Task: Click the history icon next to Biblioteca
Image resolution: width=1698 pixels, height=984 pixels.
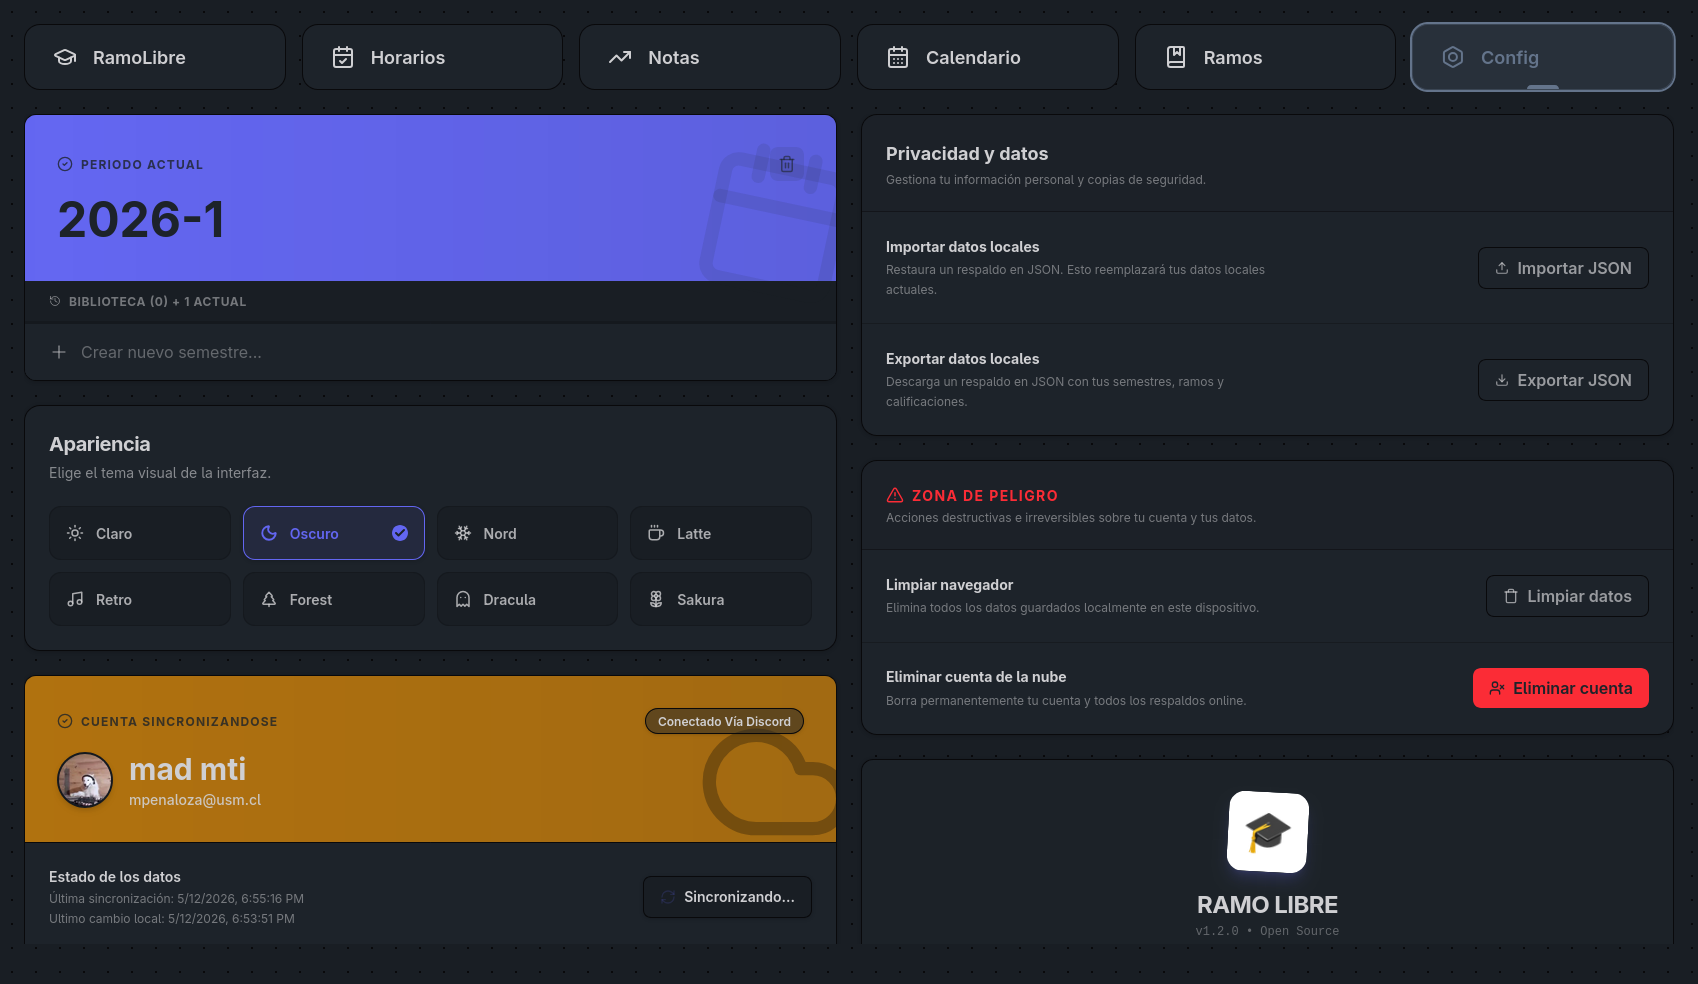Action: pyautogui.click(x=55, y=301)
